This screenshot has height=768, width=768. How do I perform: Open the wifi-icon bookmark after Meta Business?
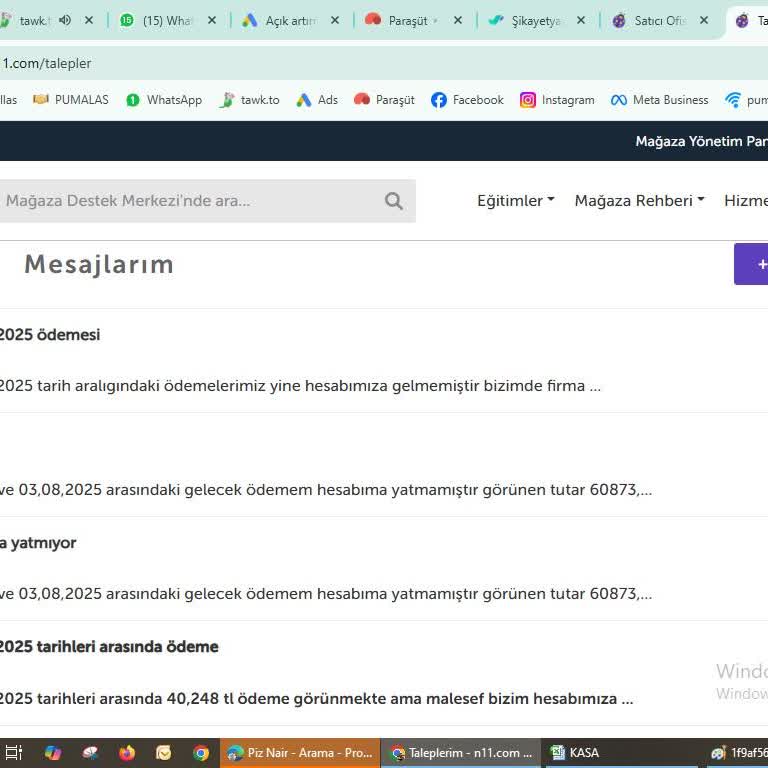pos(745,100)
